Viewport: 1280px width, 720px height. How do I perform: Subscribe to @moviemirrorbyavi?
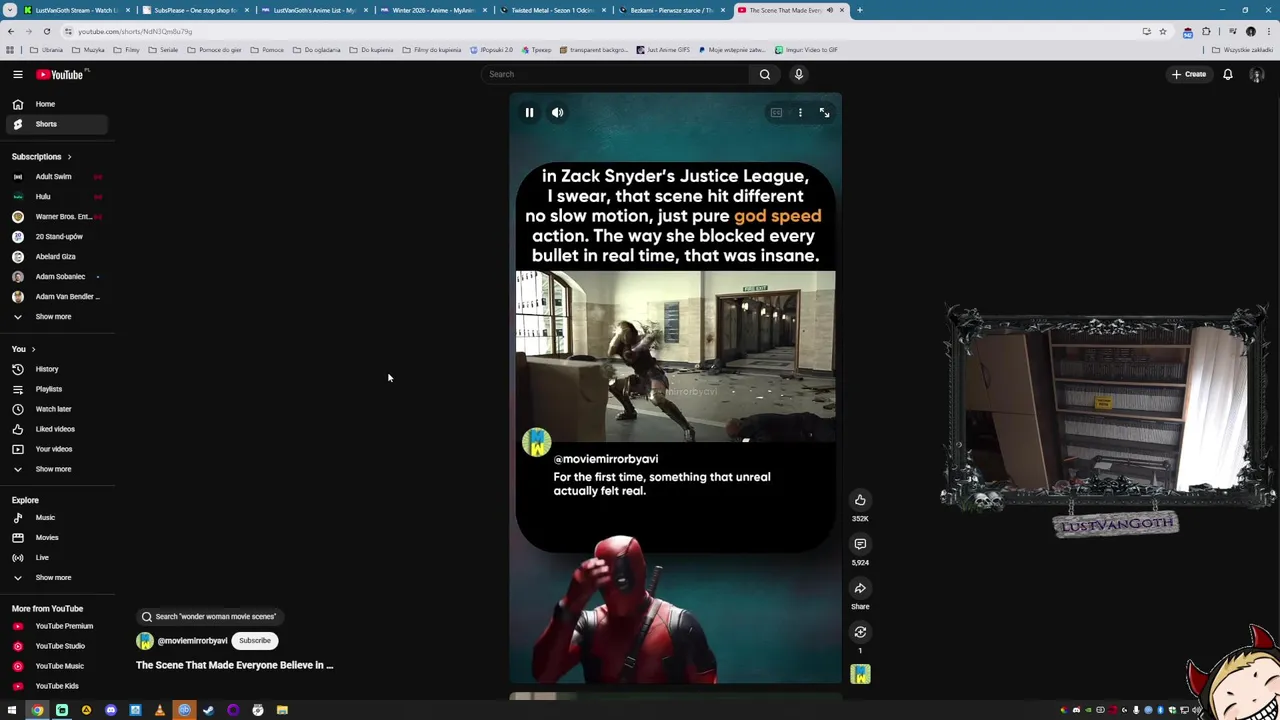(x=255, y=641)
